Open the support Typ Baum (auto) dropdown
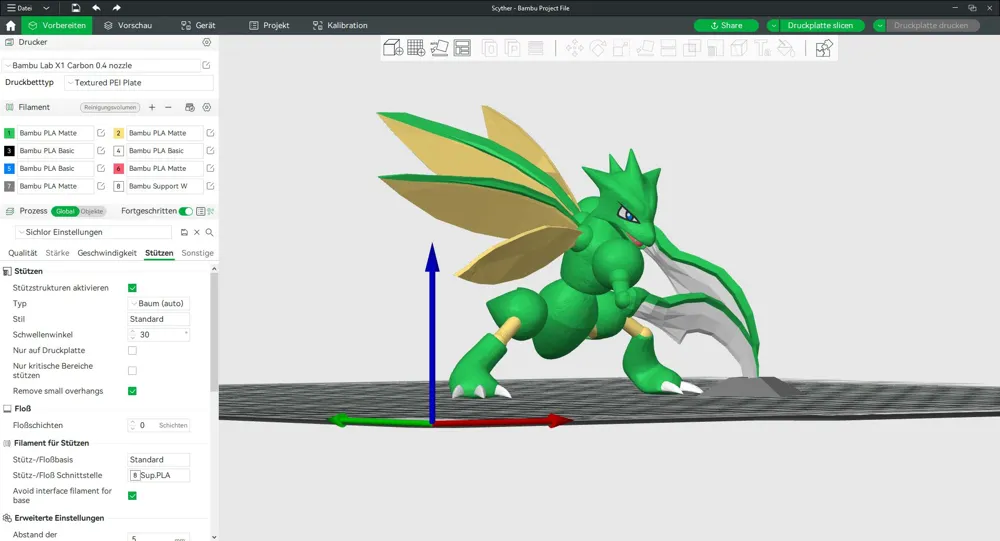This screenshot has height=541, width=1000. tap(159, 304)
